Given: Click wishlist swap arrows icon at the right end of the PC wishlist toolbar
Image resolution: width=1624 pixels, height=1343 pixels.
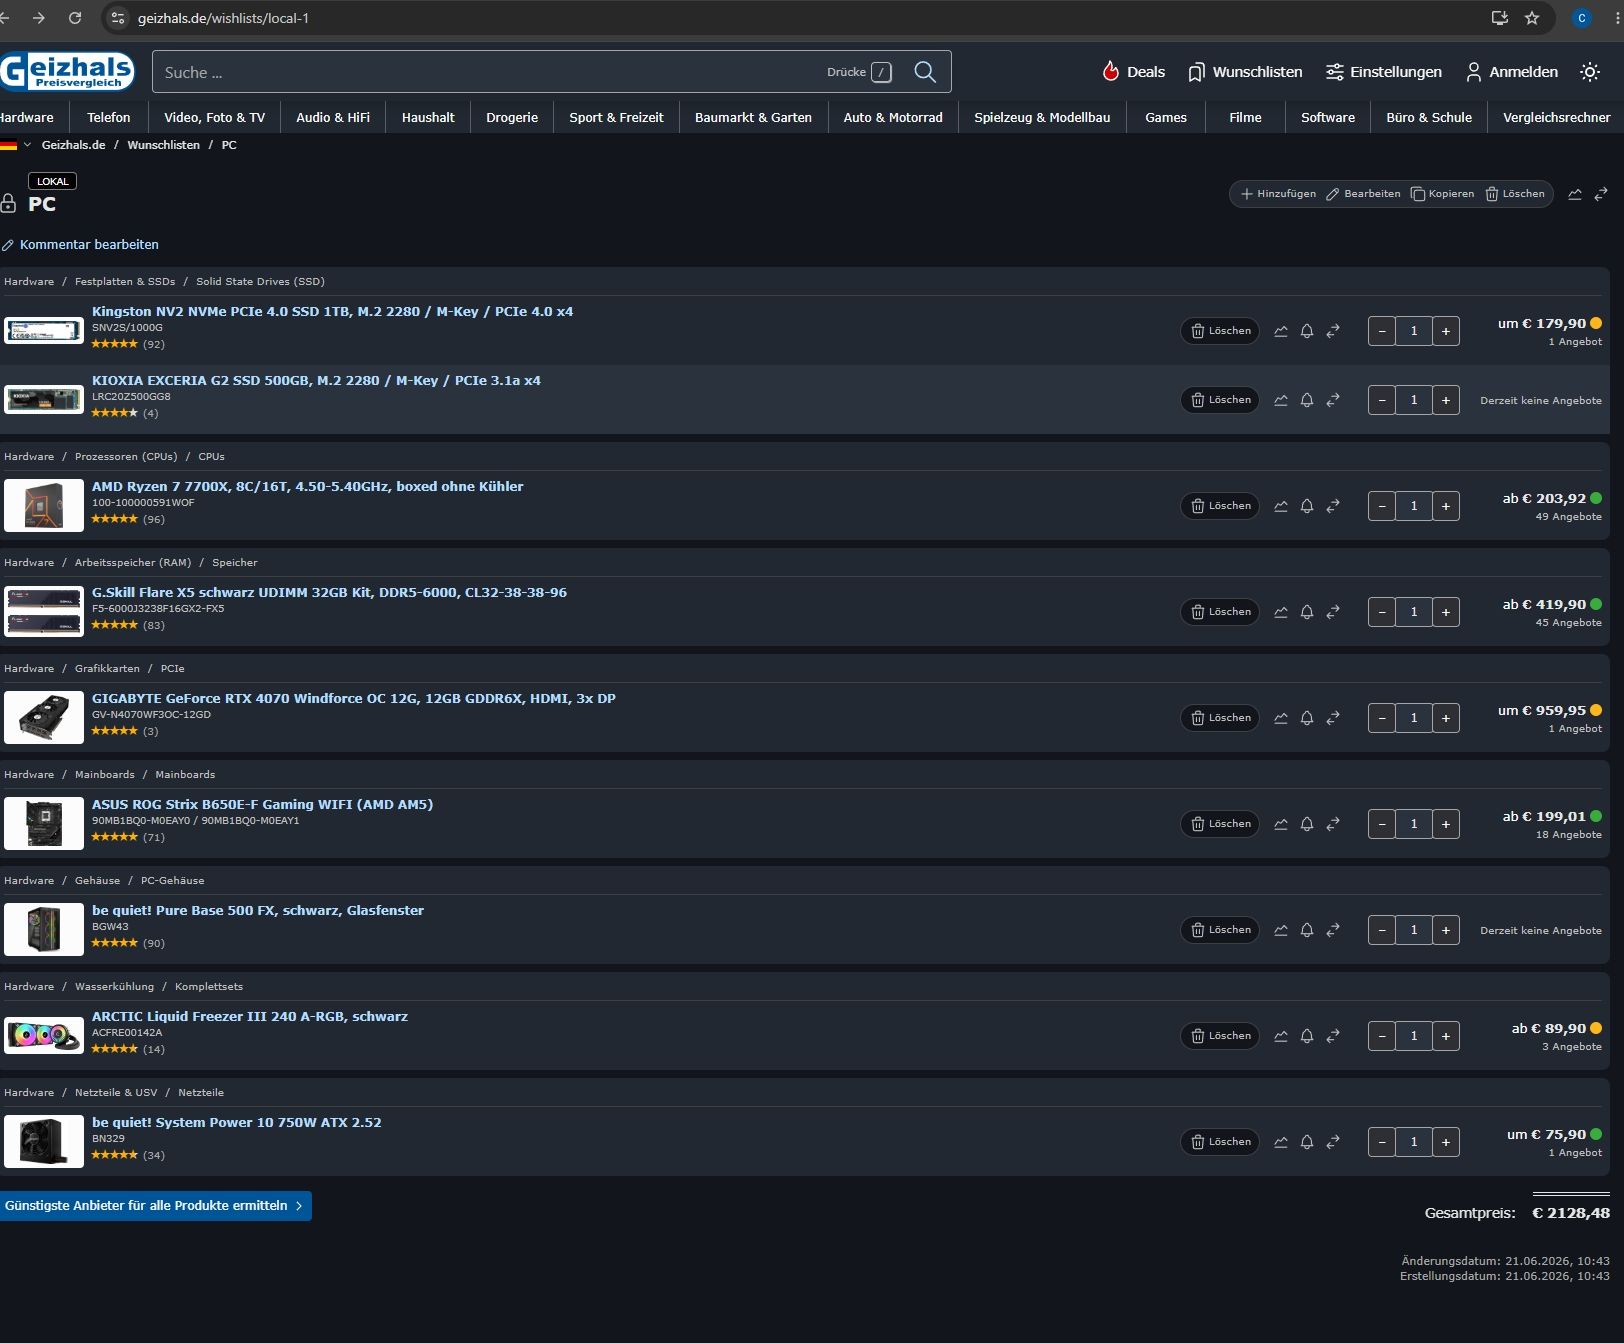Looking at the screenshot, I should (1601, 194).
